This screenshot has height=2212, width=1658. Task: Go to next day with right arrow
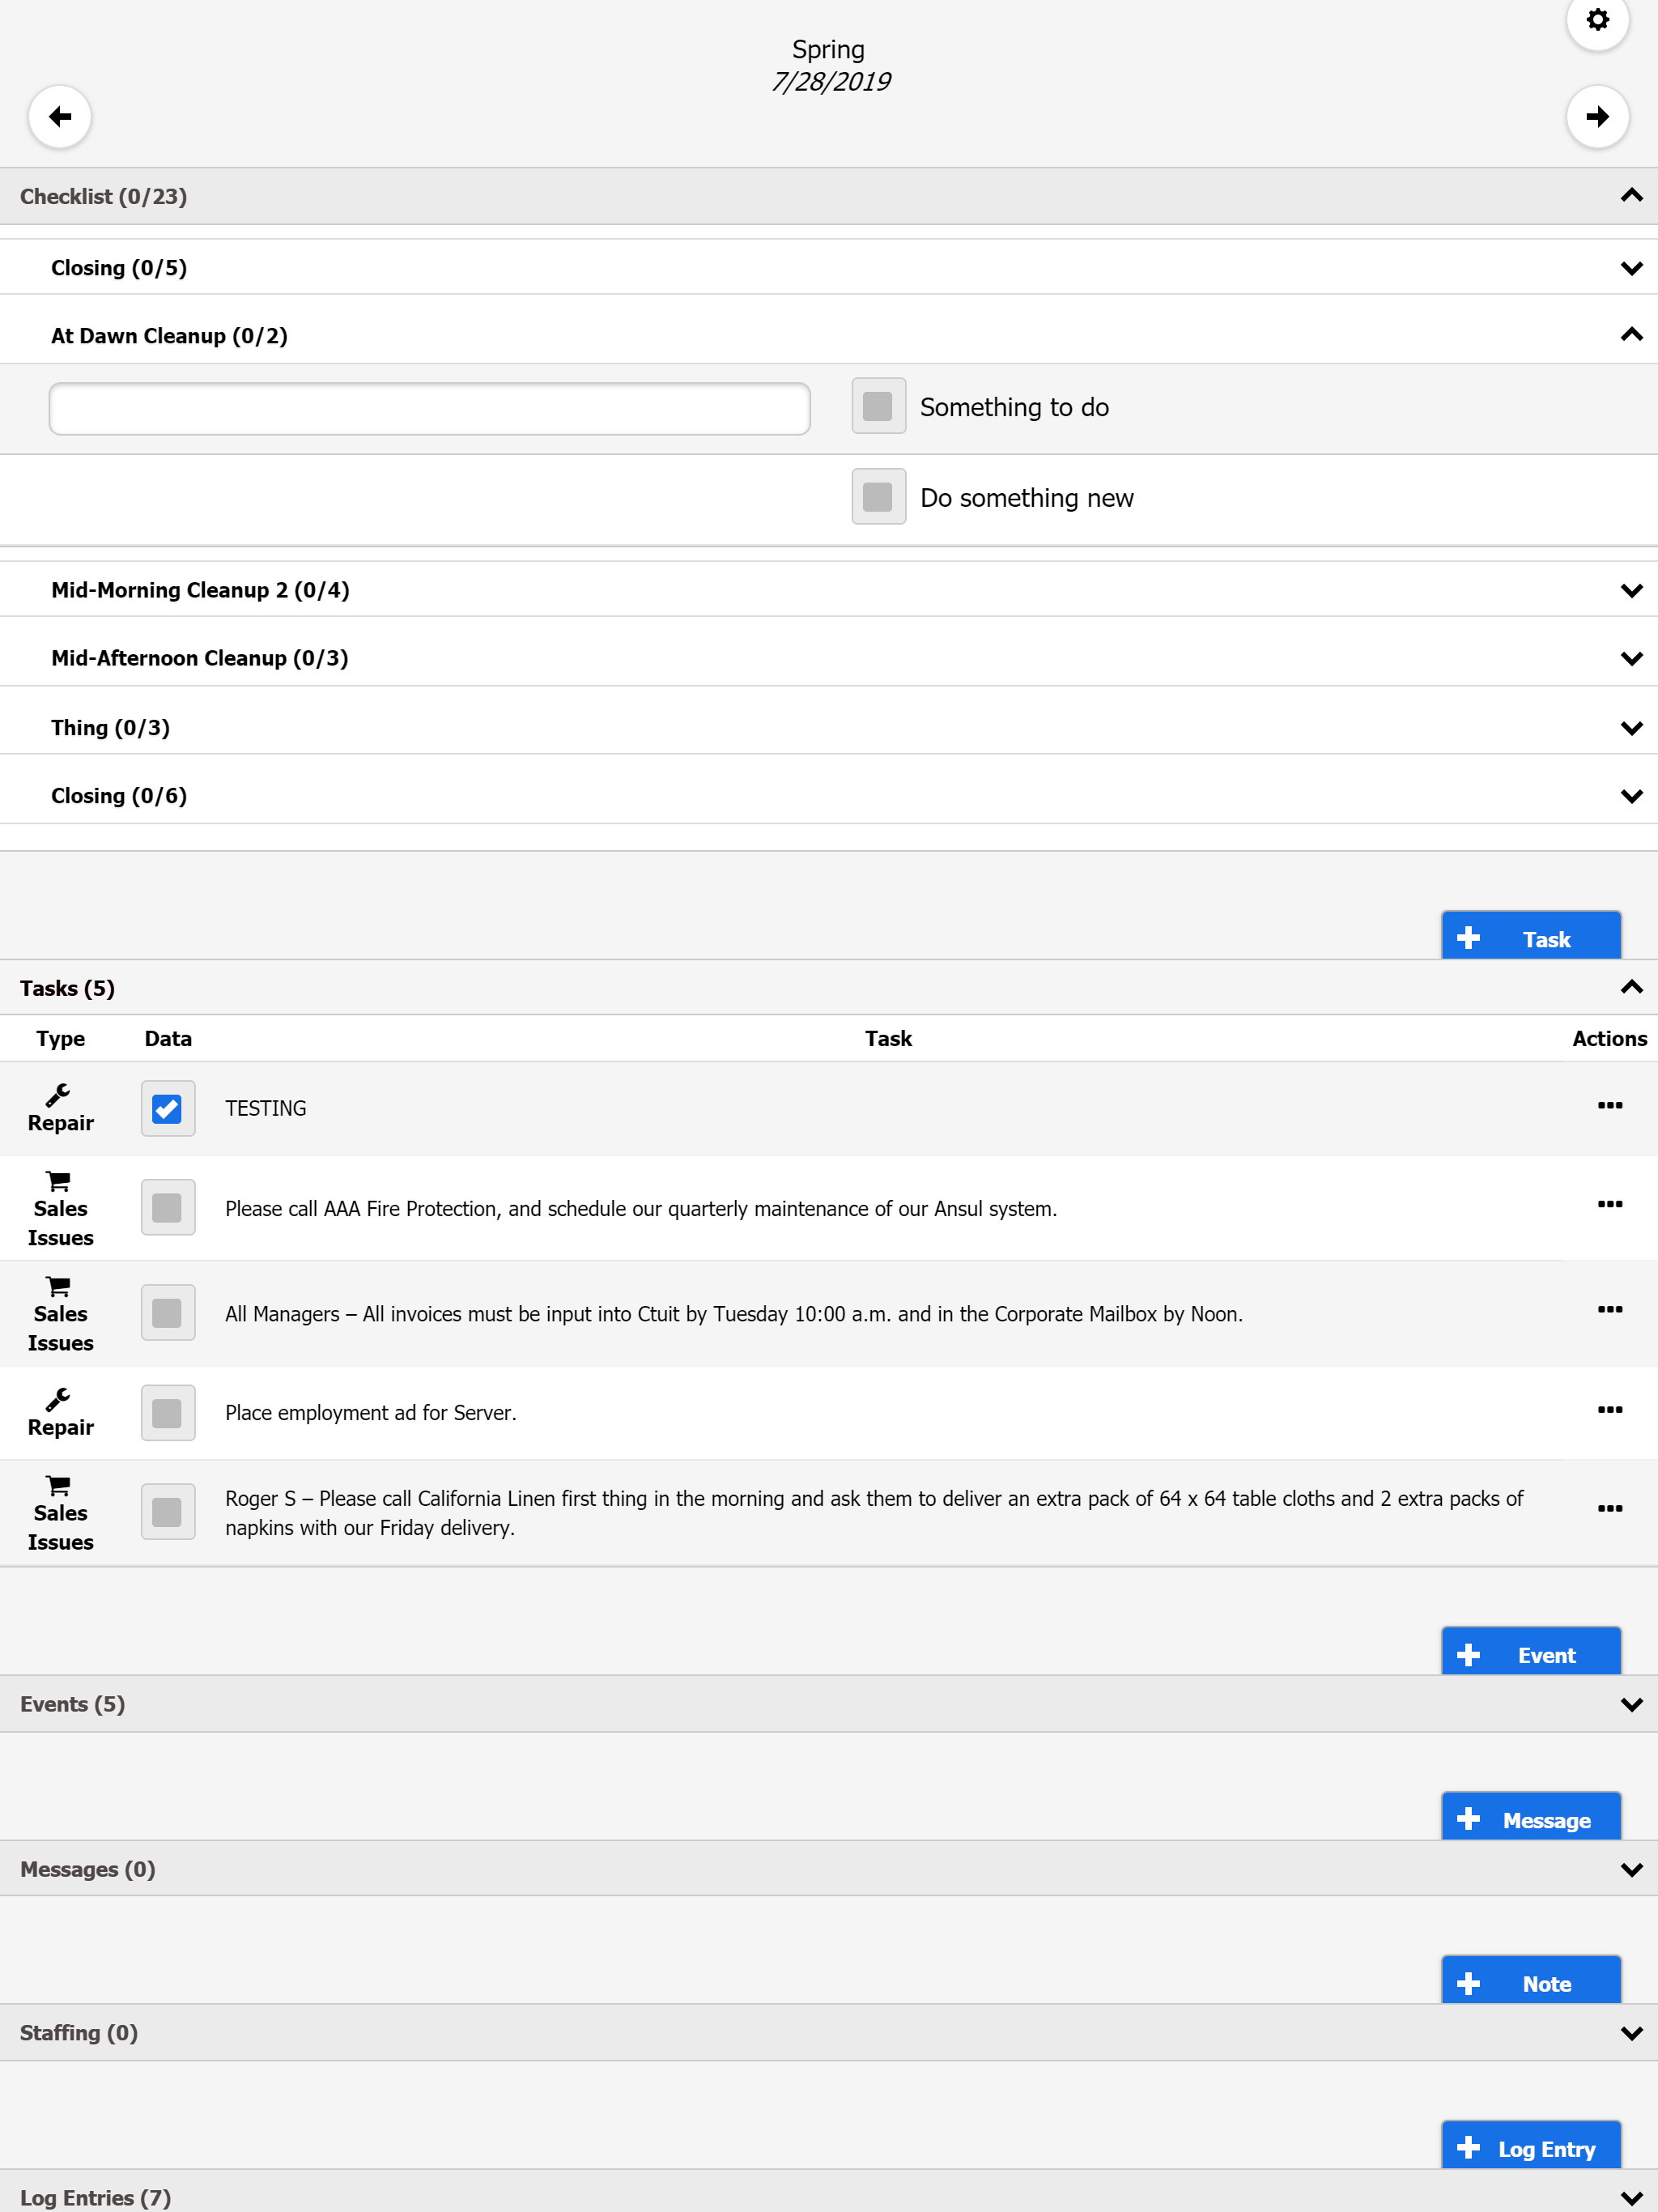click(1597, 117)
